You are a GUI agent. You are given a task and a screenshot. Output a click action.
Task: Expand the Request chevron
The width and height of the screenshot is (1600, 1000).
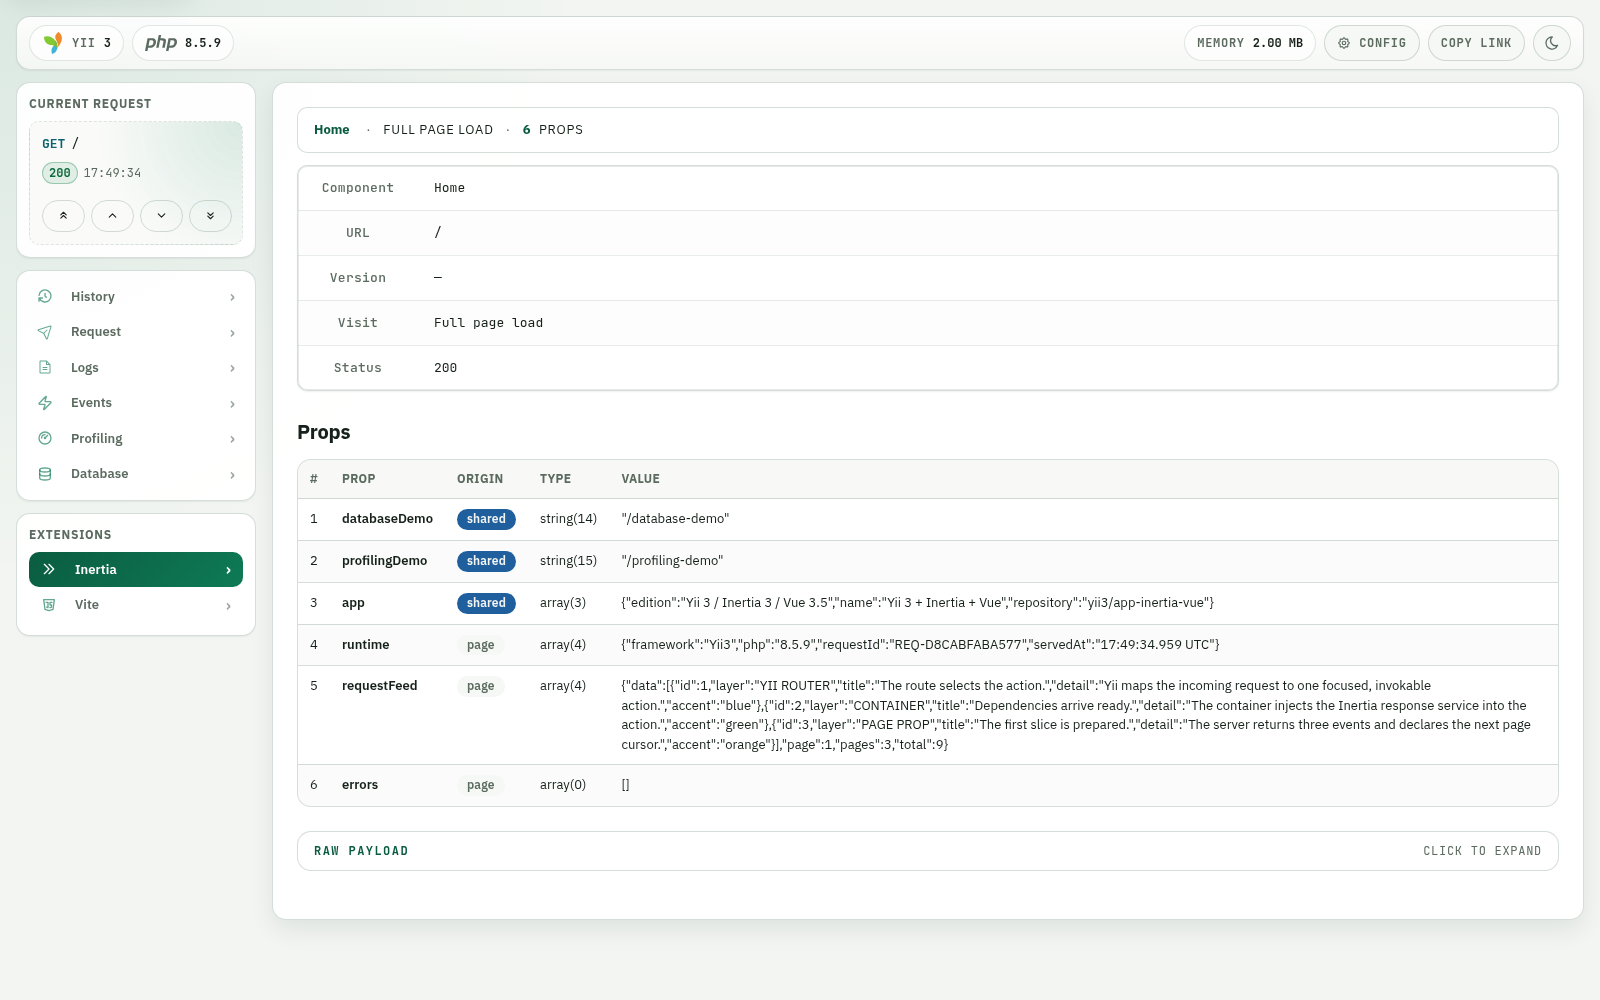tap(232, 333)
